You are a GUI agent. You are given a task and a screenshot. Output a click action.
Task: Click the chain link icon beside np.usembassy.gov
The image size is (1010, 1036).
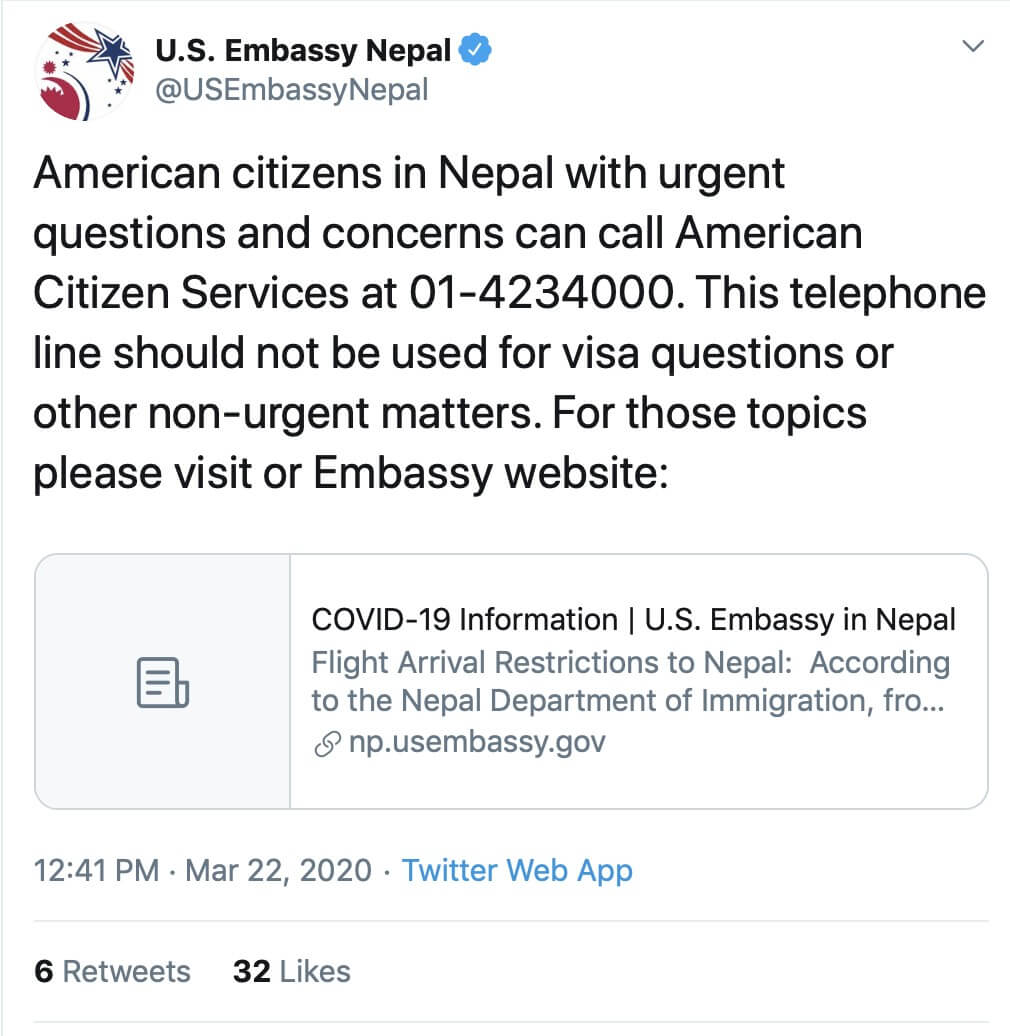point(325,743)
